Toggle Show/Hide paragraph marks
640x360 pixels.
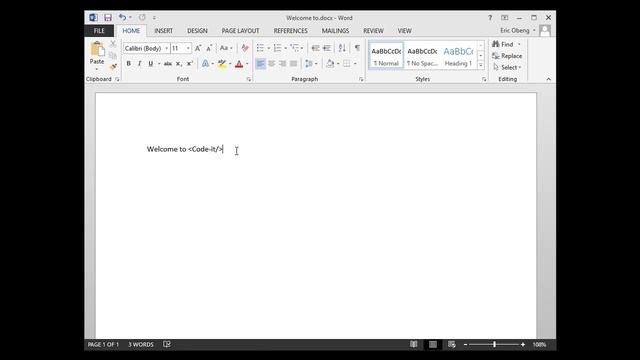pyautogui.click(x=357, y=48)
